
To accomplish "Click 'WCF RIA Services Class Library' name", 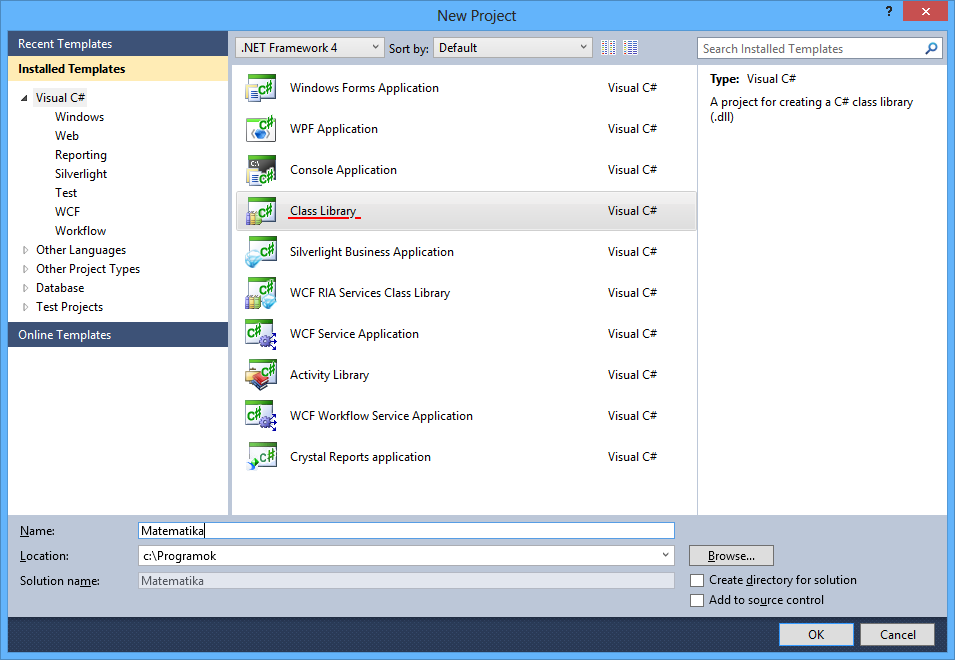I will [x=370, y=293].
